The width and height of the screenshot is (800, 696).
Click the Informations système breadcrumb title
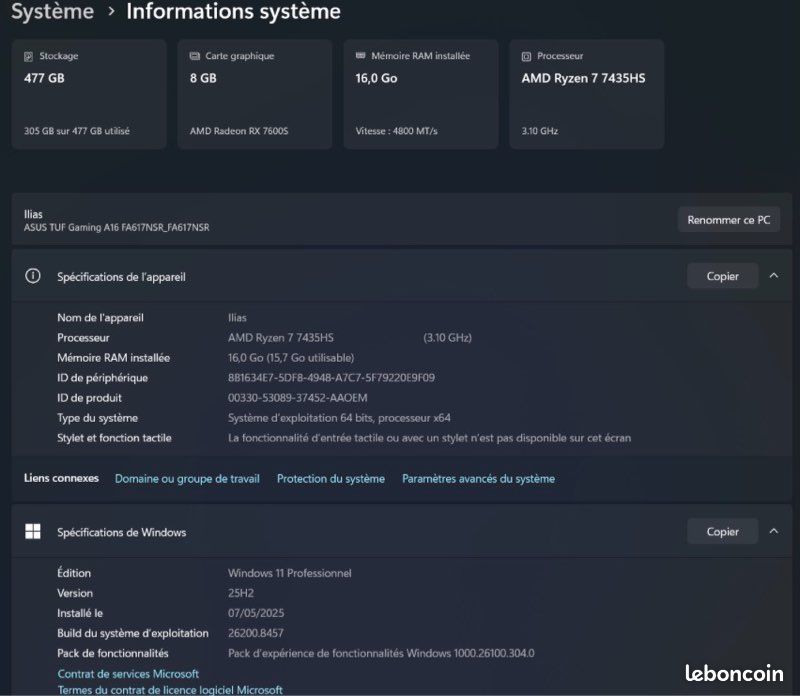coord(233,11)
